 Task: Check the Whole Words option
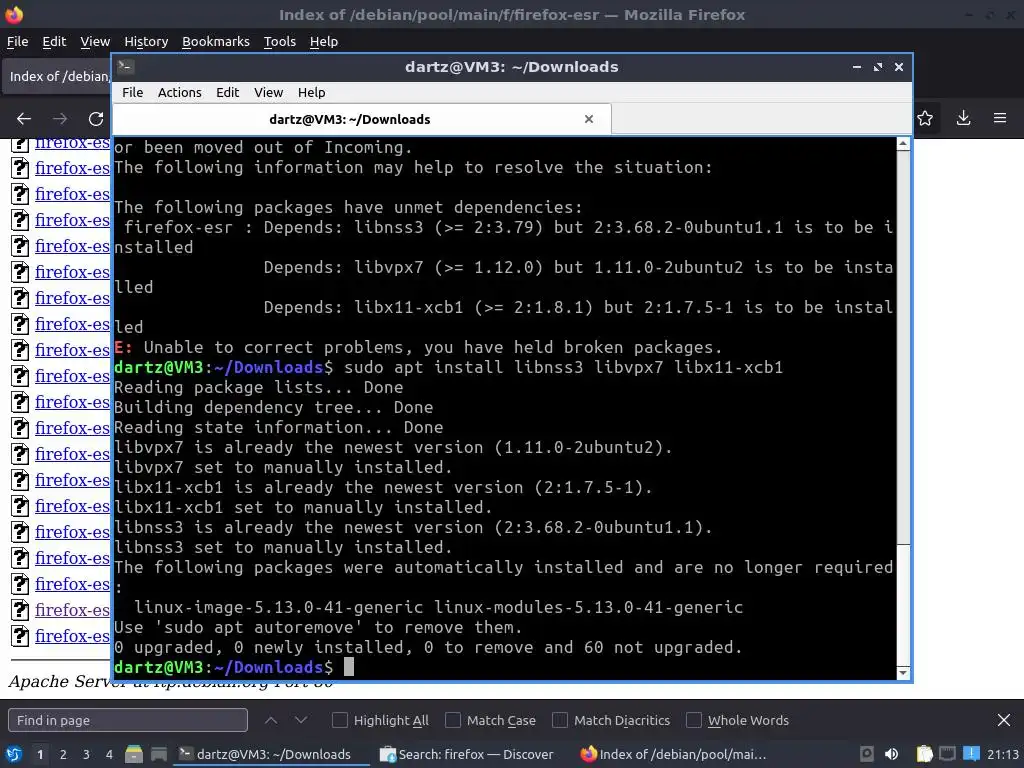[694, 720]
